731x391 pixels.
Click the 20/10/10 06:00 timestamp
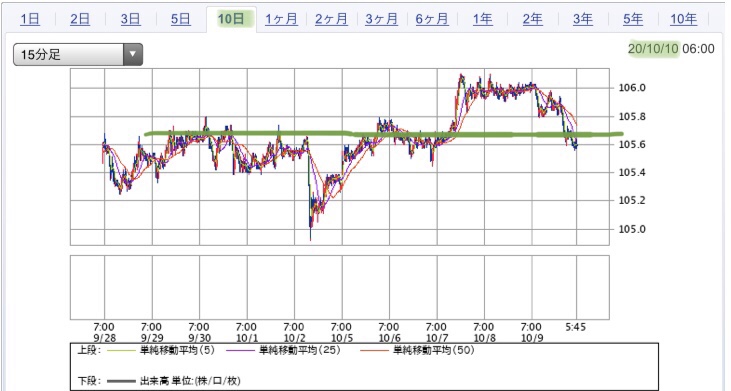click(671, 48)
